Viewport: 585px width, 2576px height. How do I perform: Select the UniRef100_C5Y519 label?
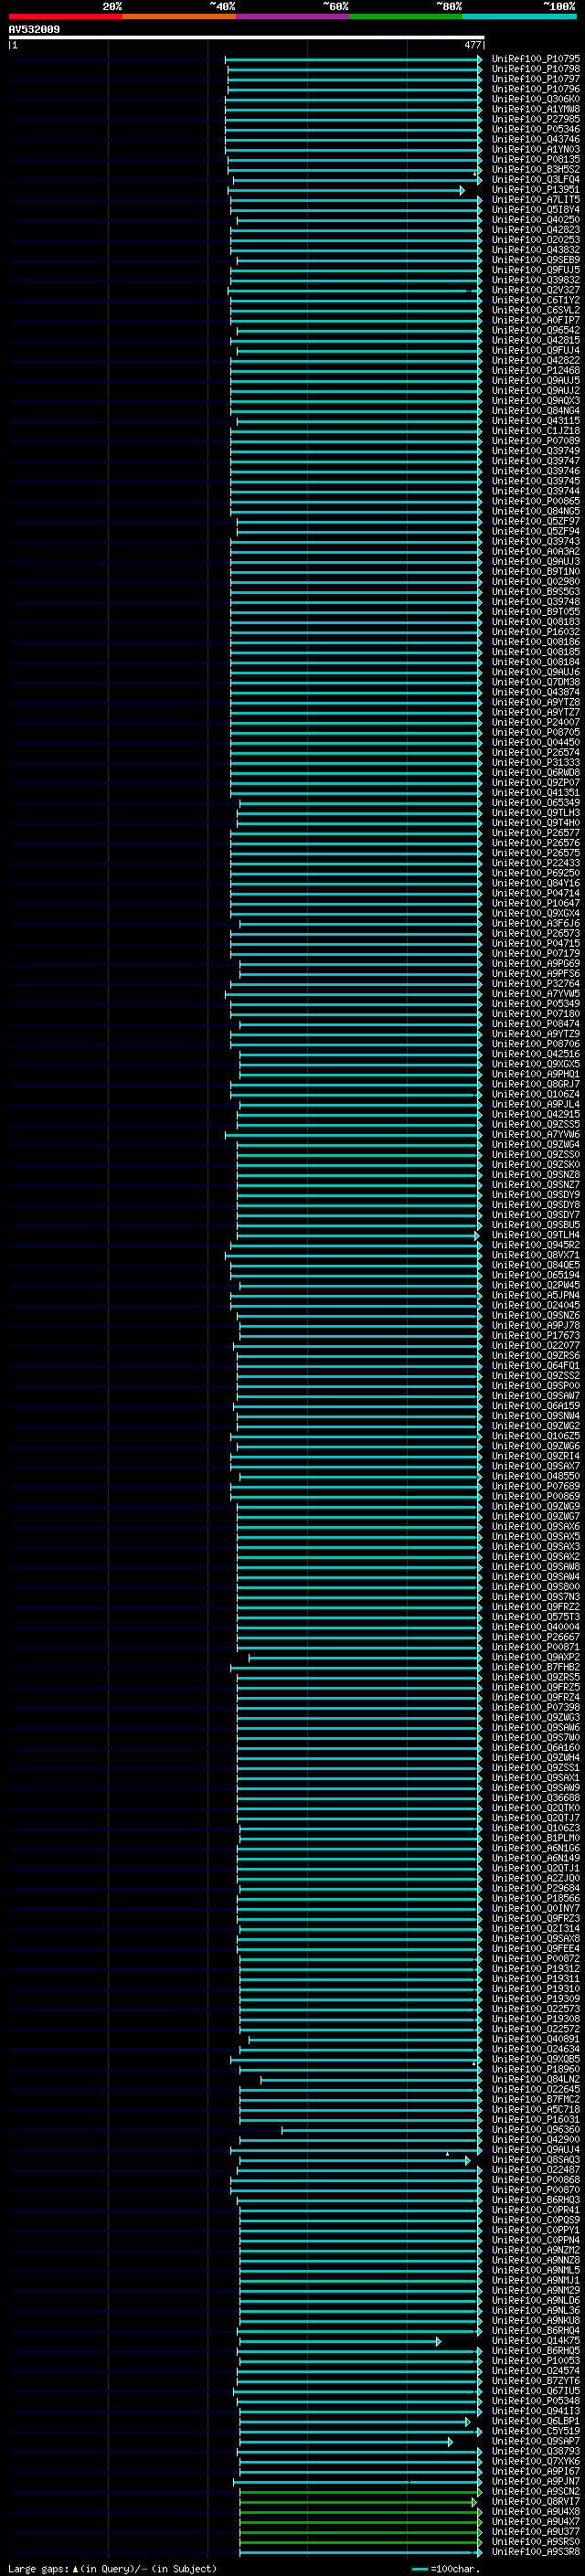535,2431
